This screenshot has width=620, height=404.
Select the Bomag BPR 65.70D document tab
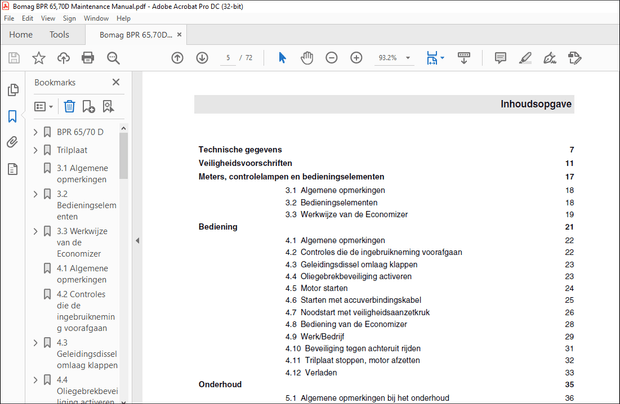point(136,35)
